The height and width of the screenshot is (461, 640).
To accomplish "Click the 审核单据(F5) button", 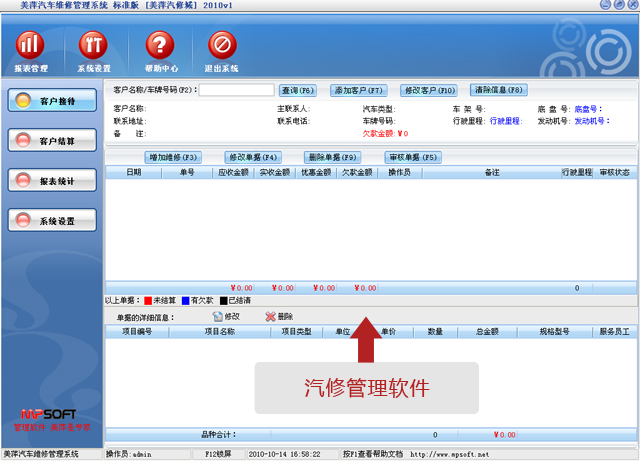I will (x=412, y=157).
